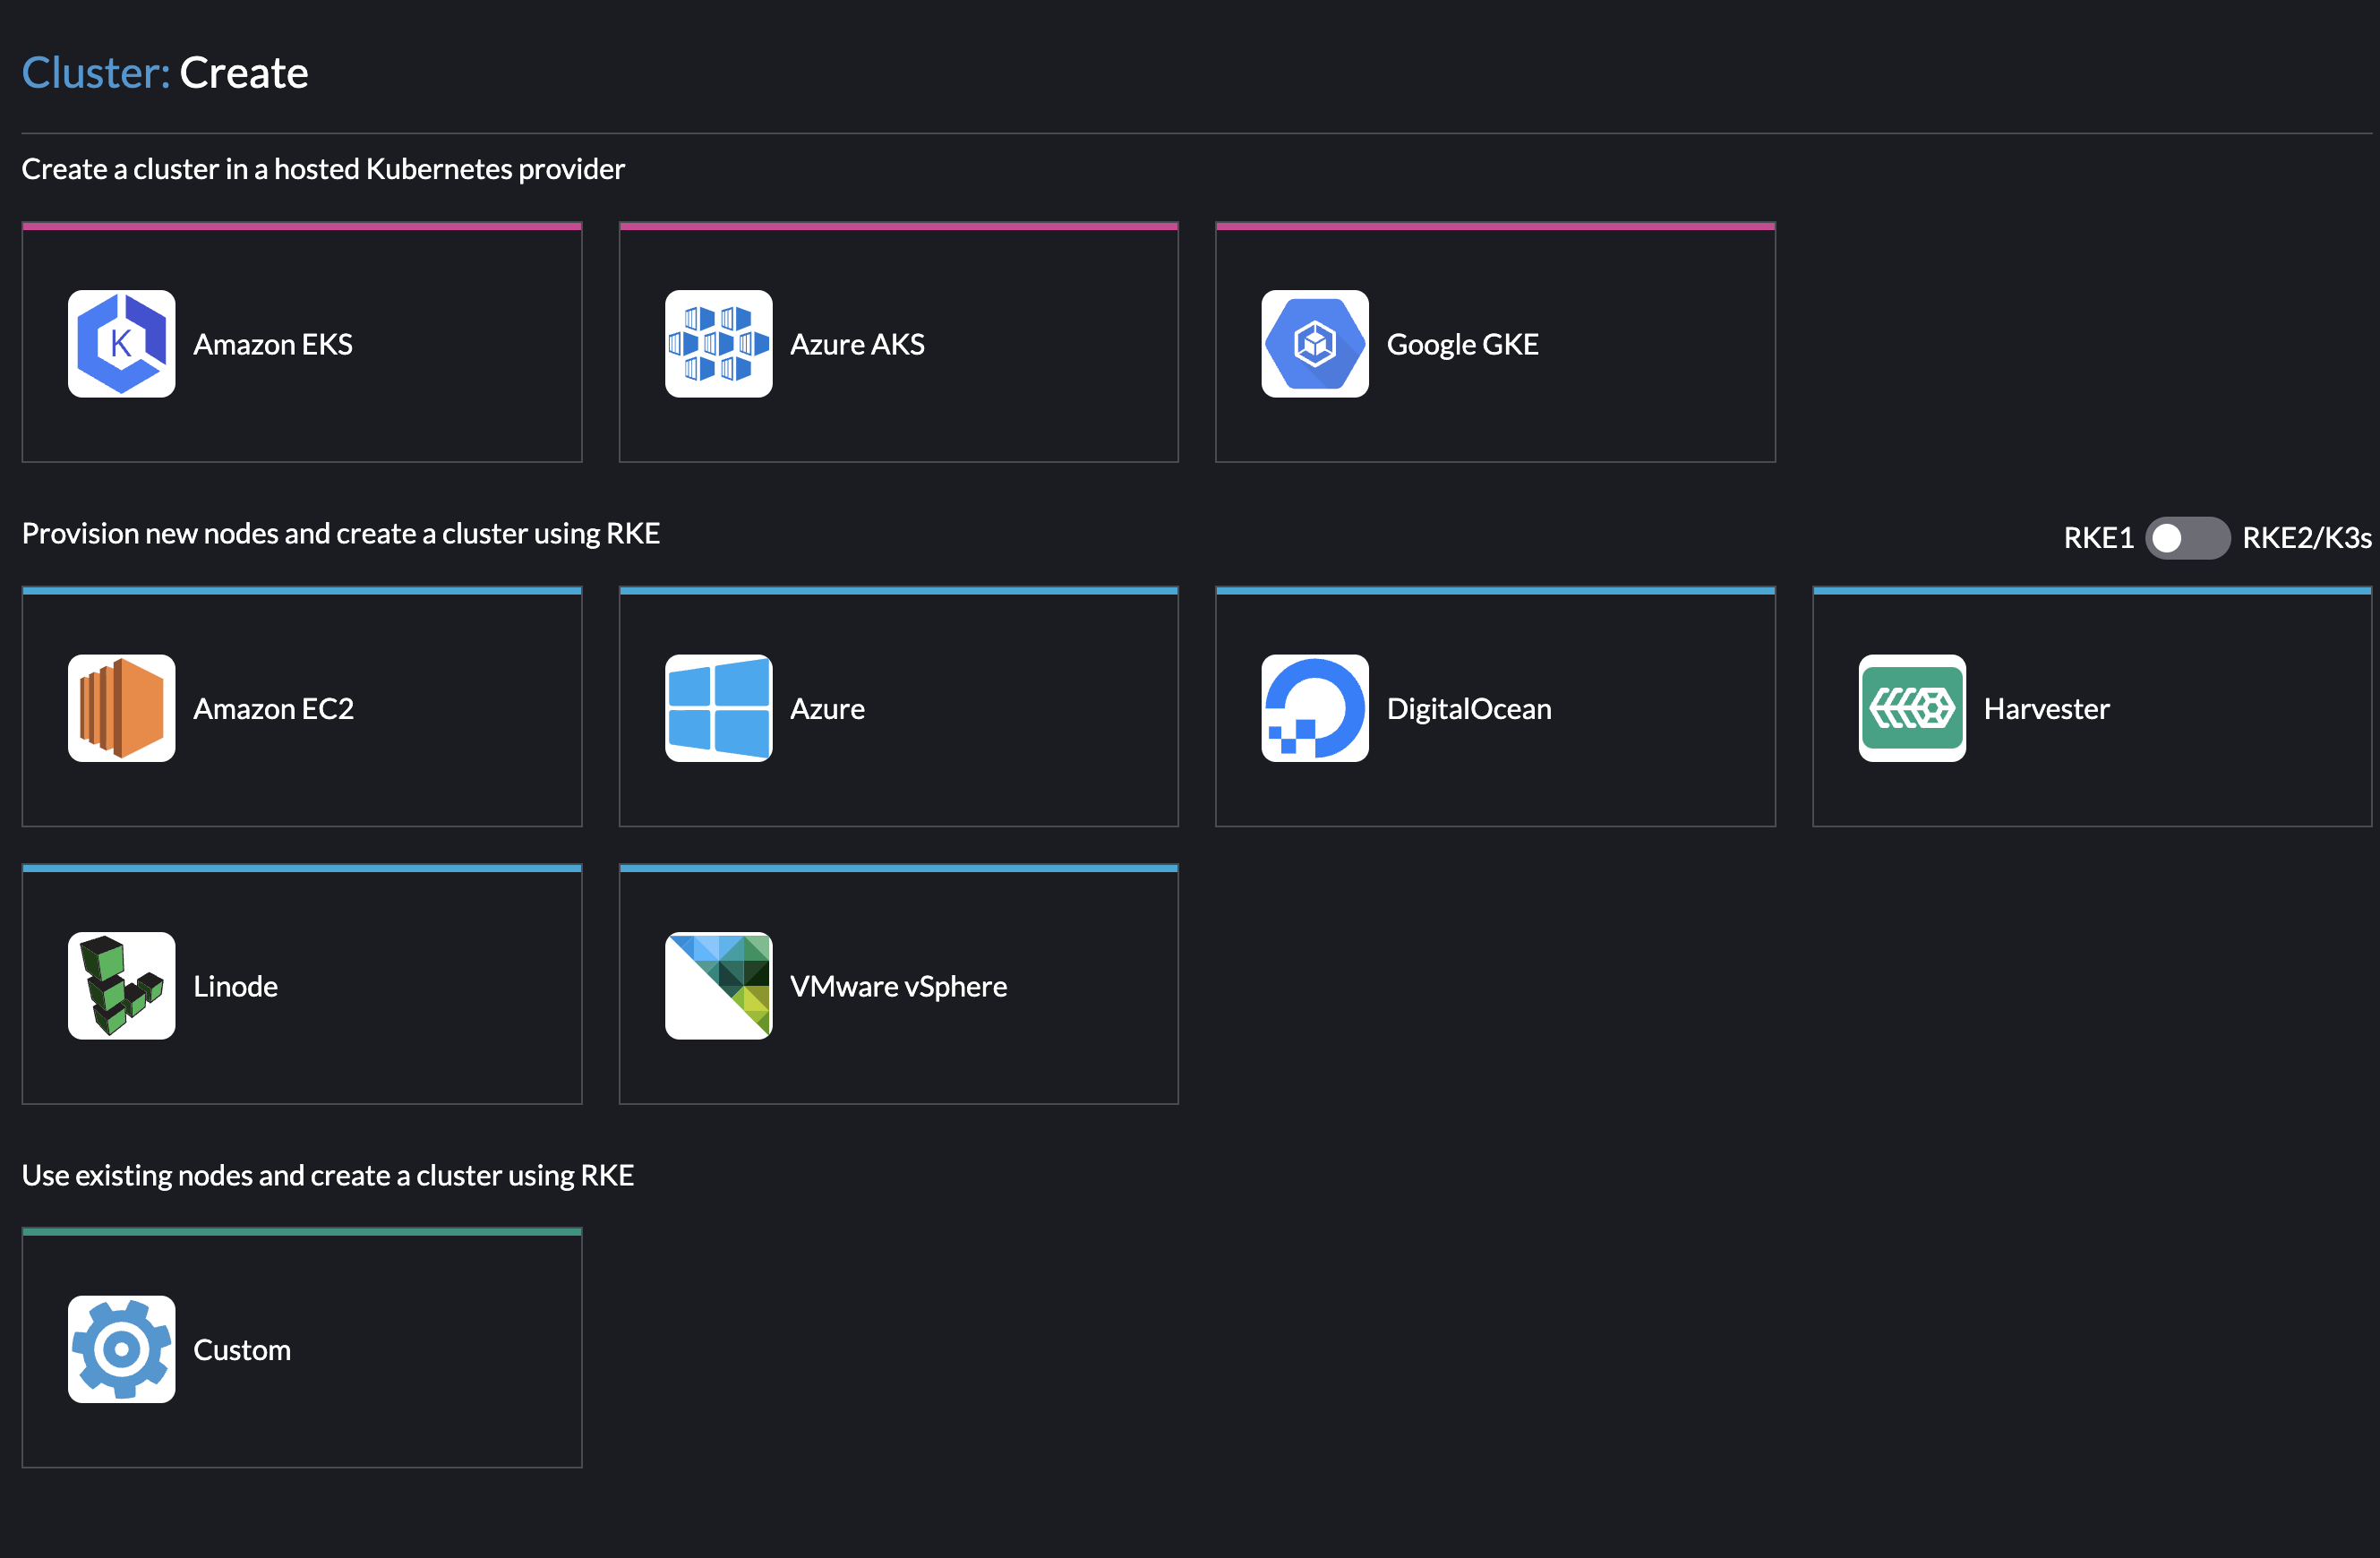Click the green Harvester icon
The image size is (2380, 1558).
[1911, 708]
